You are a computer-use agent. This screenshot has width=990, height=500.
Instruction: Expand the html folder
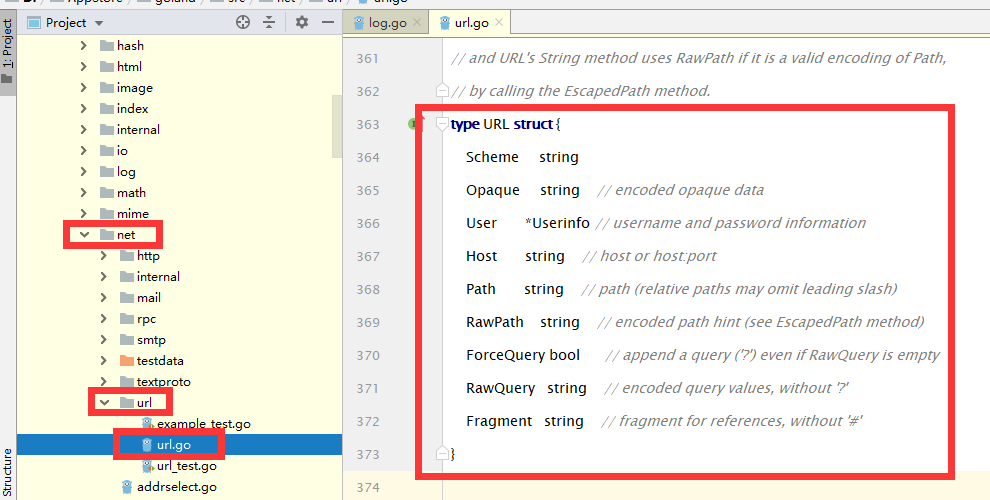(x=83, y=66)
